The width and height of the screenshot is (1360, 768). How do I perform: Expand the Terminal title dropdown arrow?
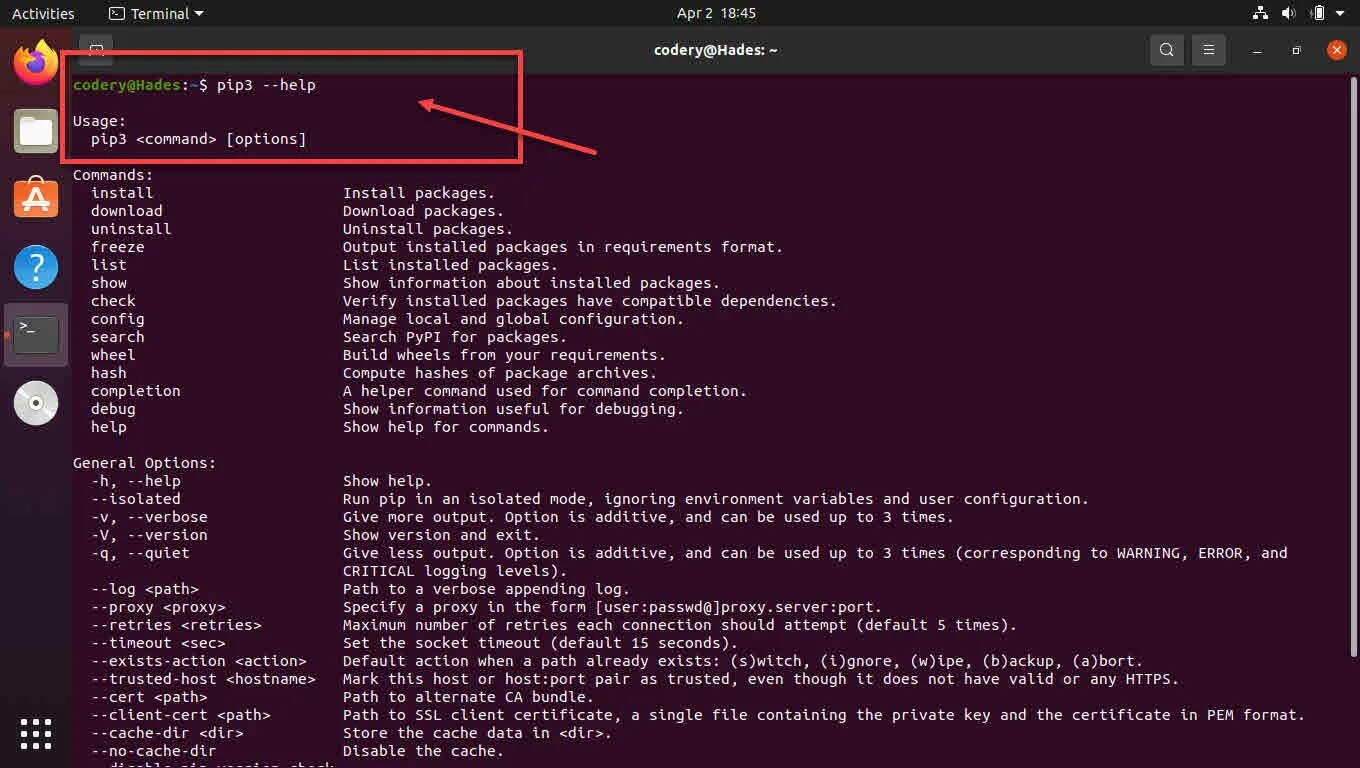199,13
